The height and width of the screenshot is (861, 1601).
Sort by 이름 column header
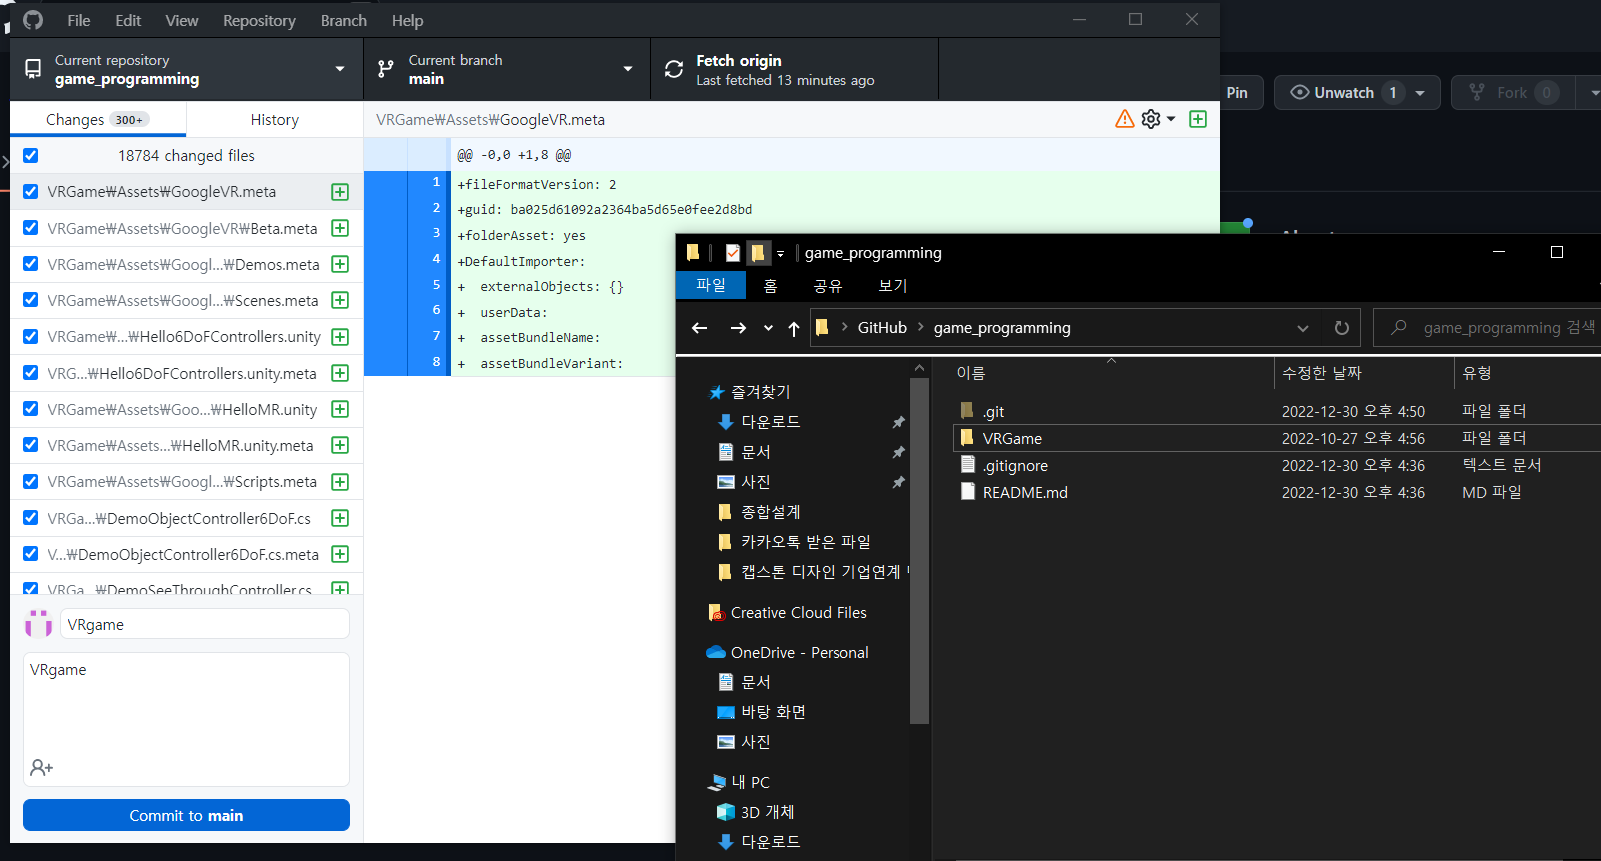(x=971, y=373)
